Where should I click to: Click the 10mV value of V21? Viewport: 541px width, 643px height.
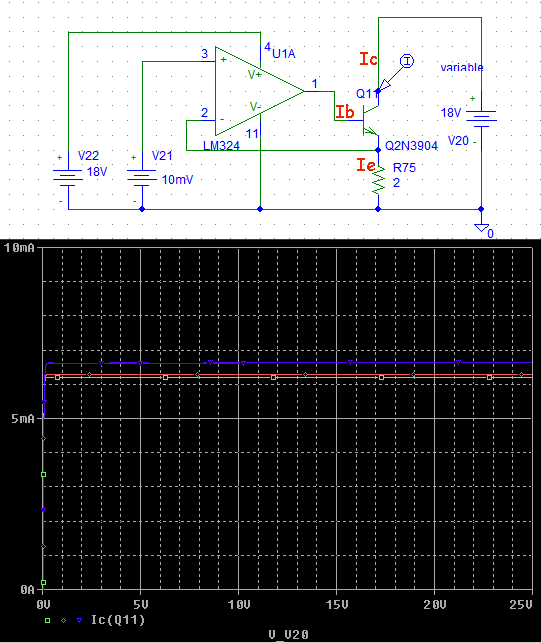click(x=177, y=180)
